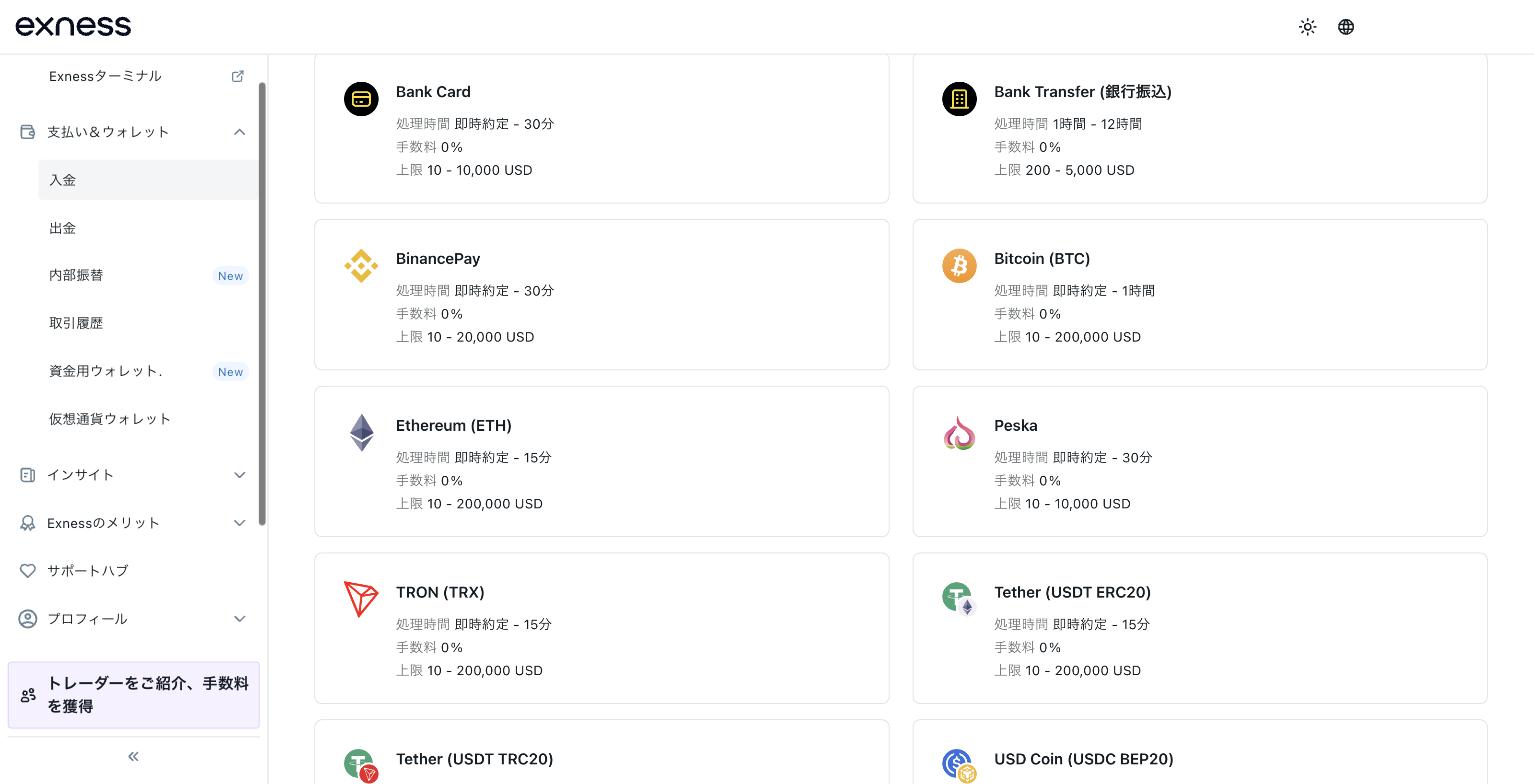1534x784 pixels.
Task: Click Bitcoin processing time 即時約定 - 1時間
Action: [x=1104, y=291]
